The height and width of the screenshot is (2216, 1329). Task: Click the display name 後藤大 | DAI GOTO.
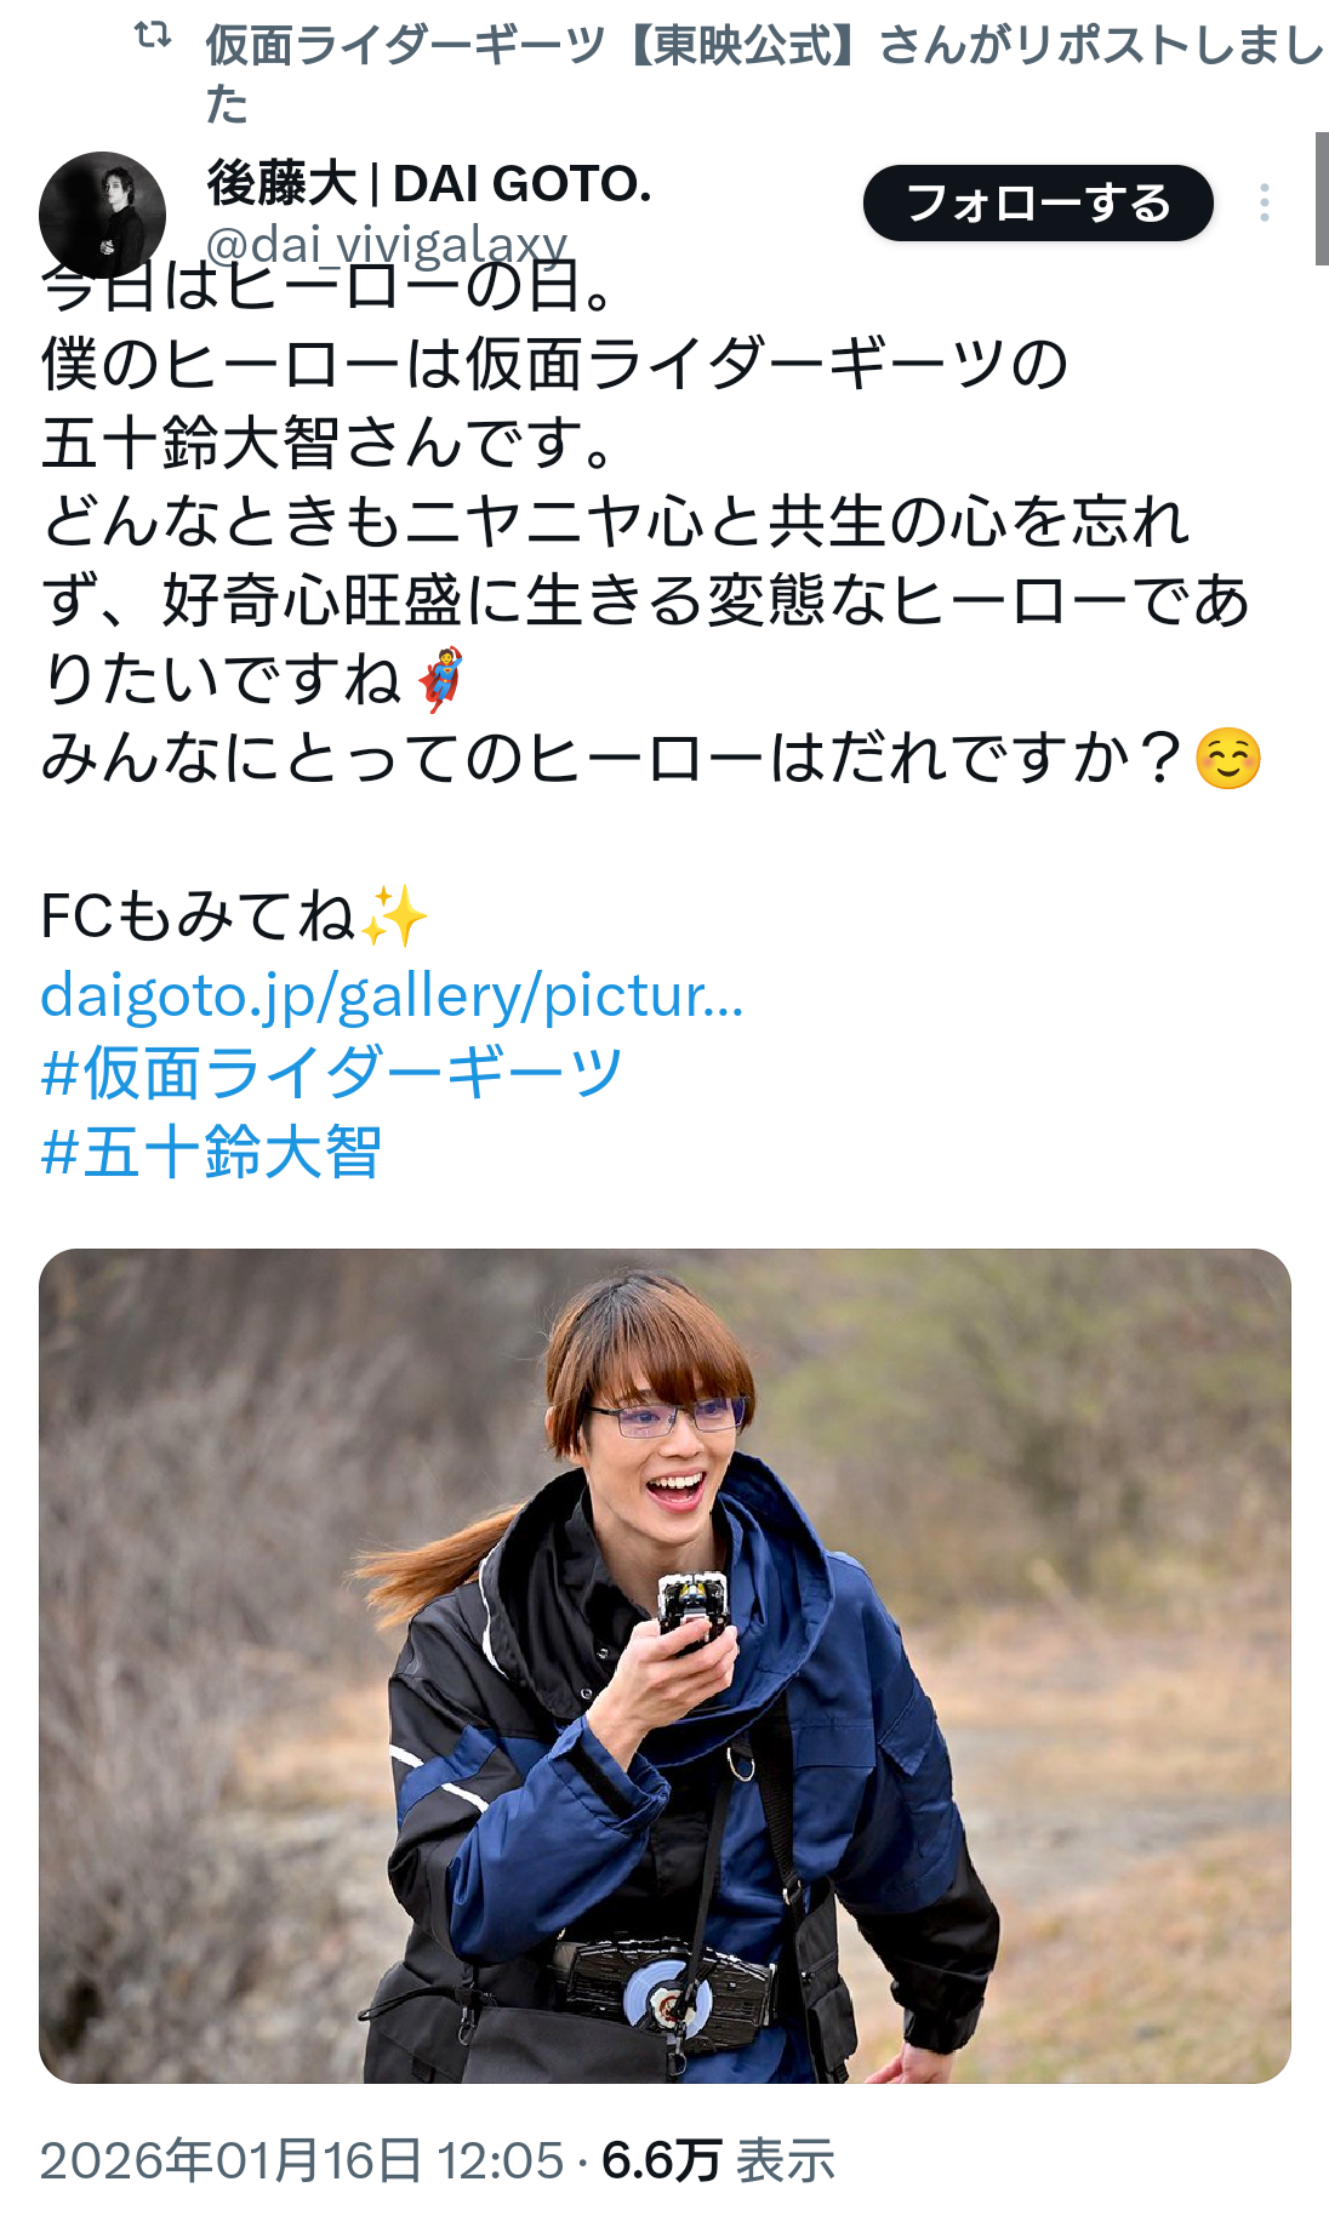pyautogui.click(x=429, y=184)
